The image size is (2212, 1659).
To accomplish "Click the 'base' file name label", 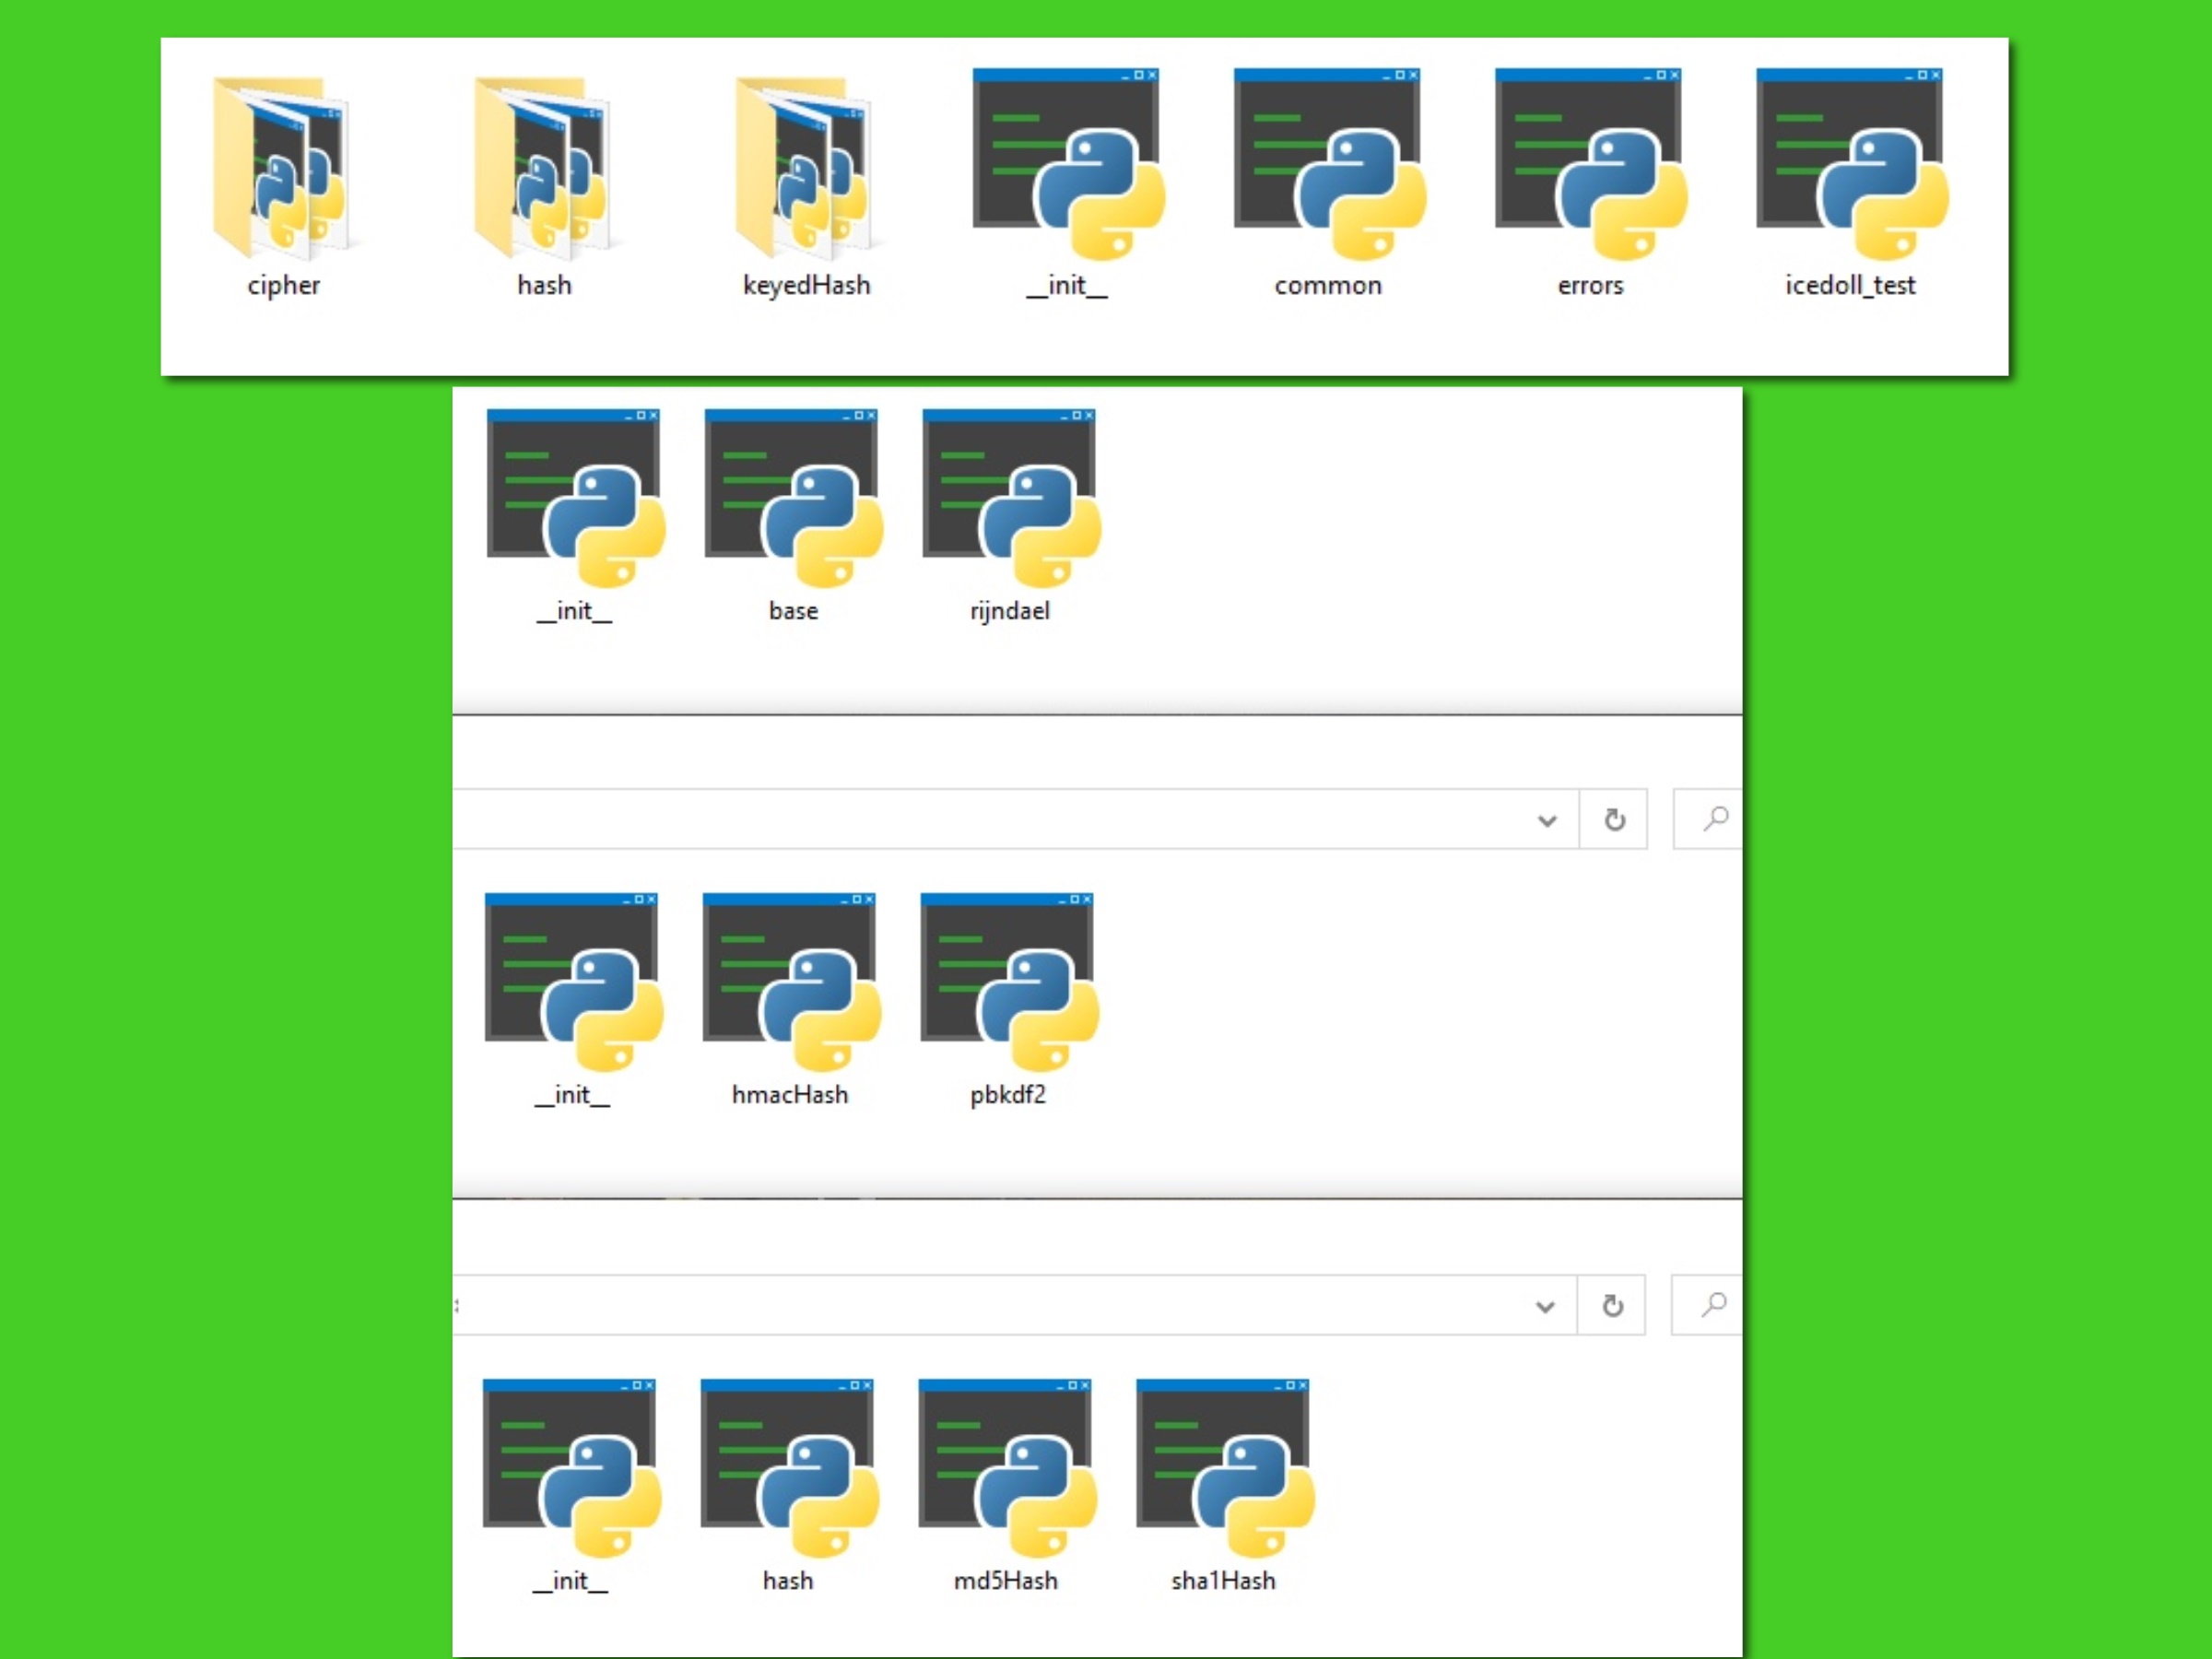I will (x=793, y=611).
